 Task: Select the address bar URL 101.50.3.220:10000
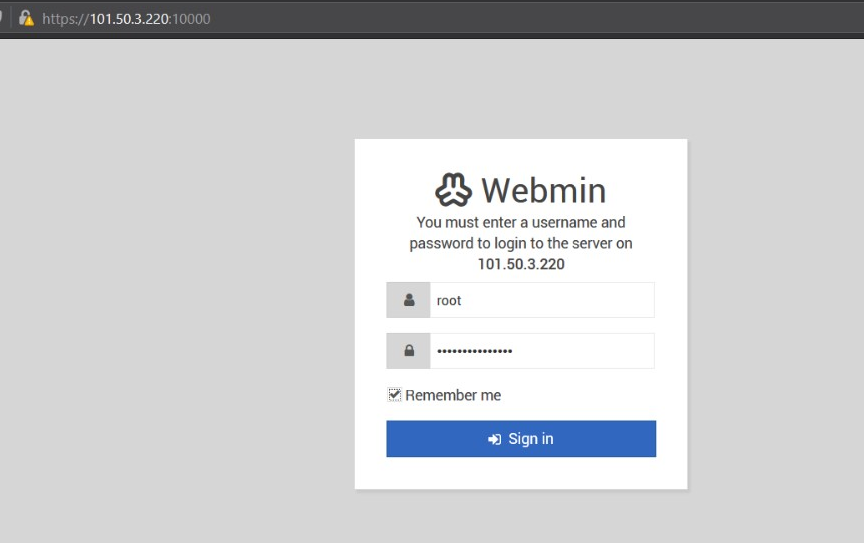(x=126, y=19)
